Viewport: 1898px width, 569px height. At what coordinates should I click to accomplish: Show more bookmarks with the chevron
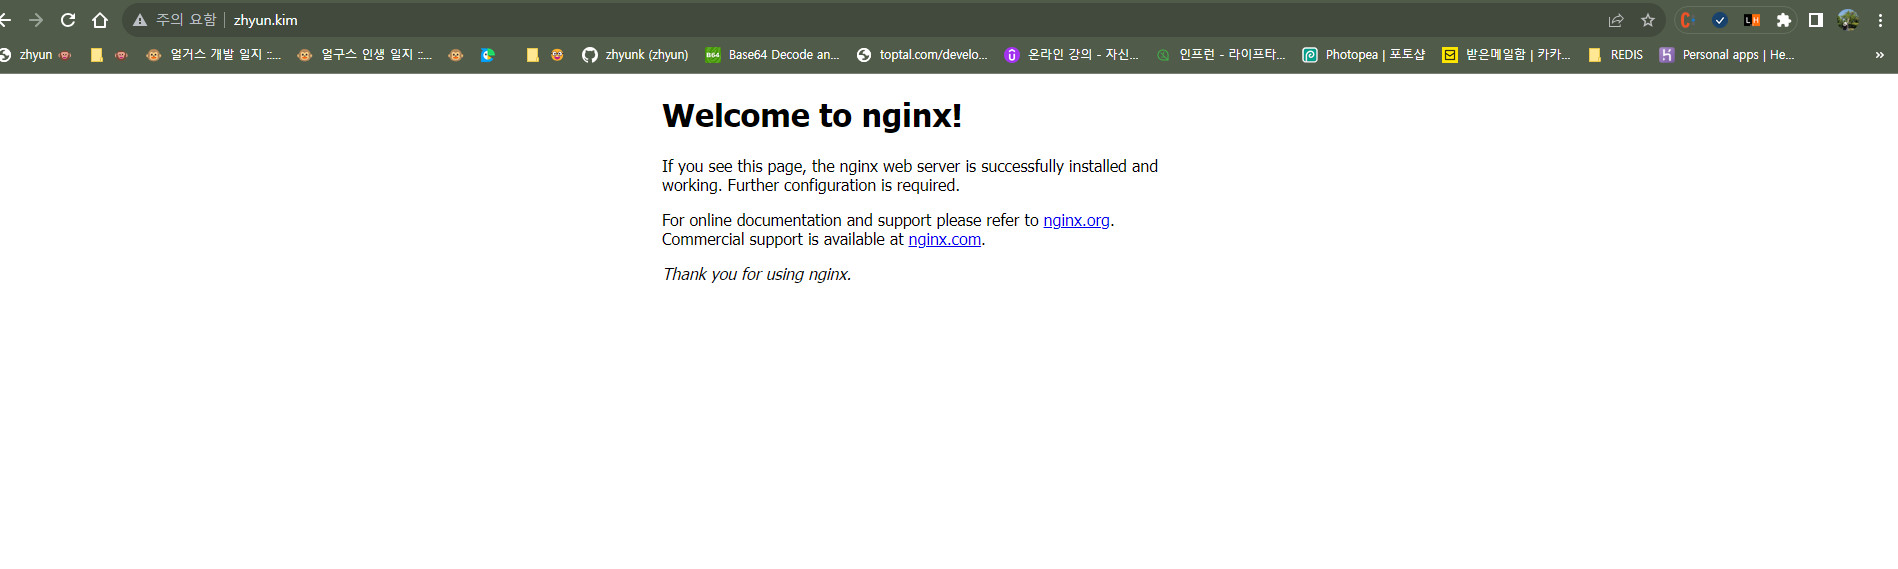point(1879,55)
